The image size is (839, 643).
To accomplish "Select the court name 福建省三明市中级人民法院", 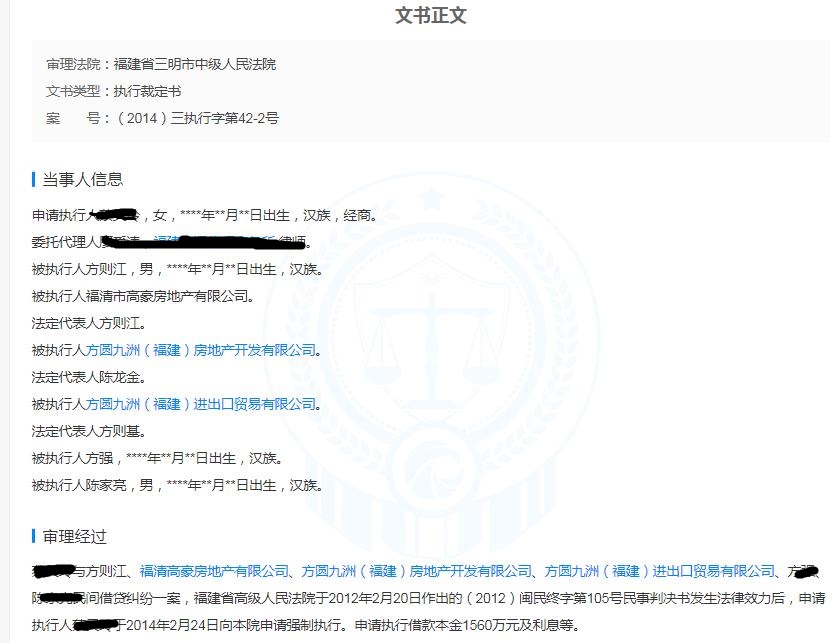I will [197, 63].
